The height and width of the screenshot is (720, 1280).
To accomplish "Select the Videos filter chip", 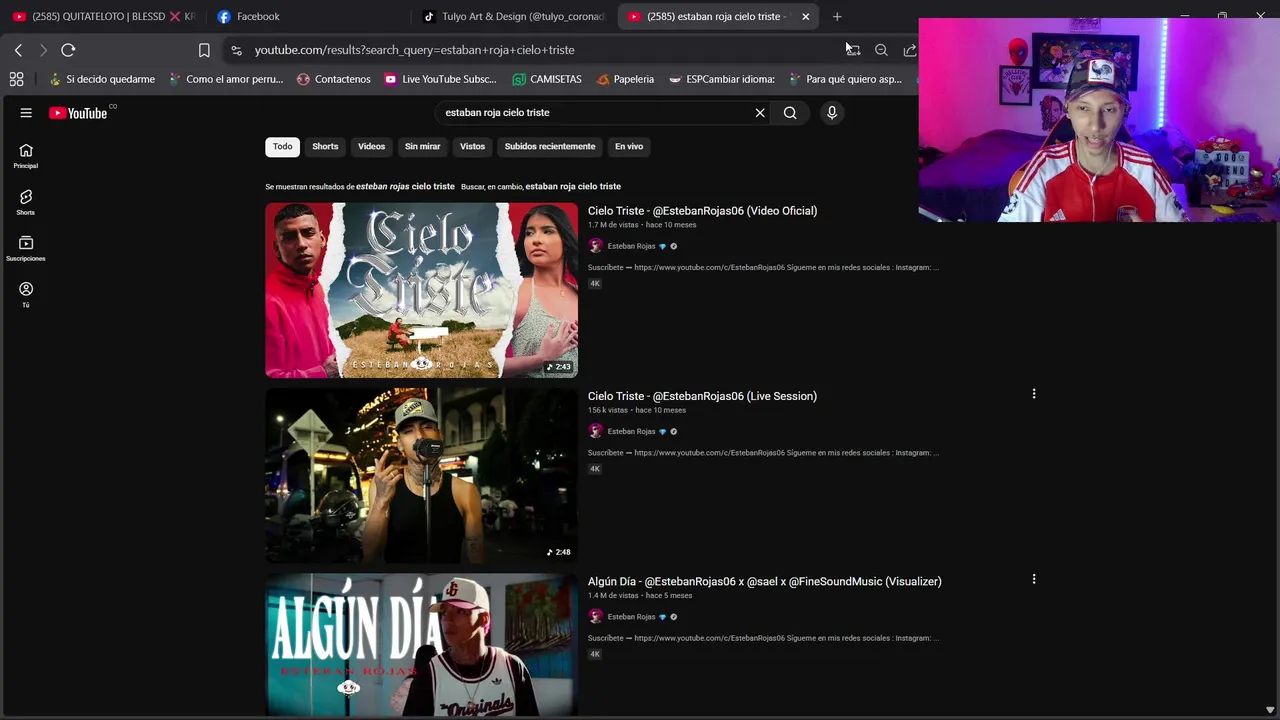I will pos(371,147).
